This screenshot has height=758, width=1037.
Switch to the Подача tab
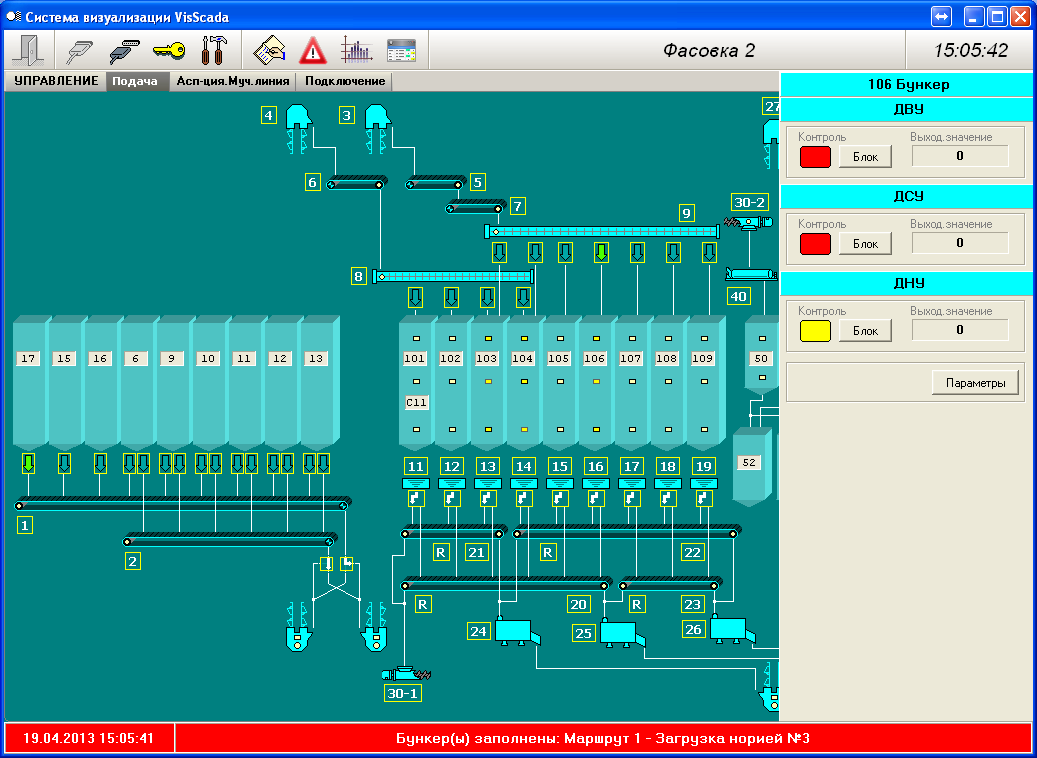click(x=135, y=82)
